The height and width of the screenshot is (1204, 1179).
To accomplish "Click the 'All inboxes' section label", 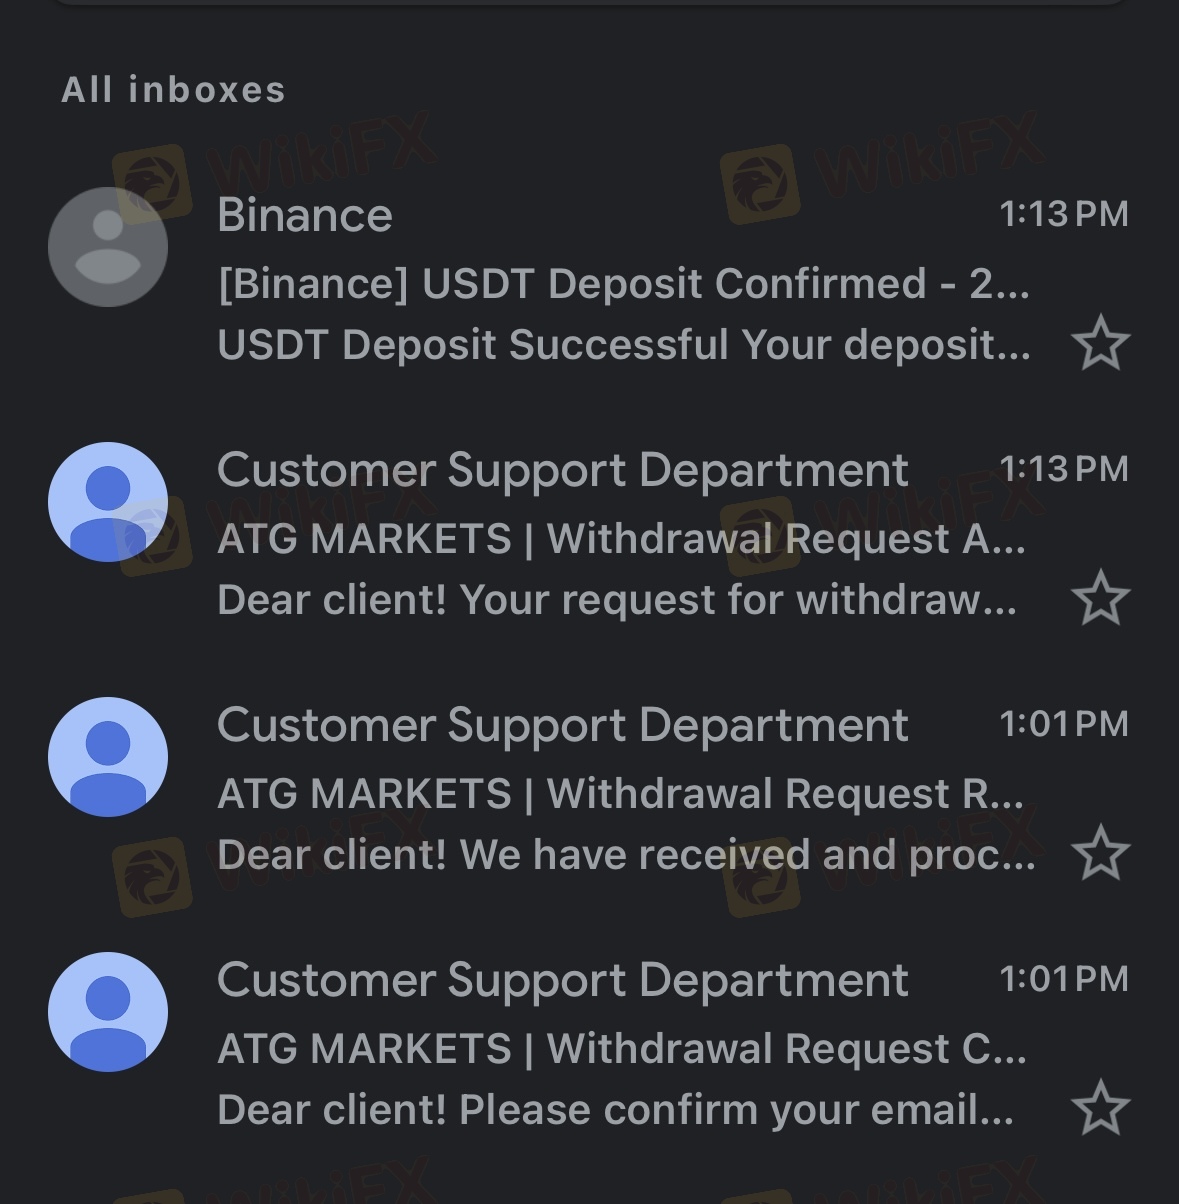I will tap(174, 90).
